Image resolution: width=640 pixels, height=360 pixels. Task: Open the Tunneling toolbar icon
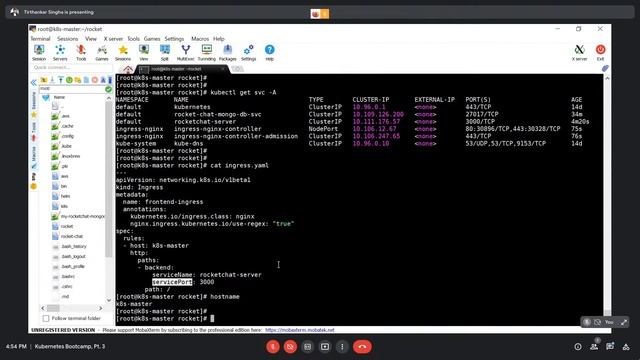207,53
